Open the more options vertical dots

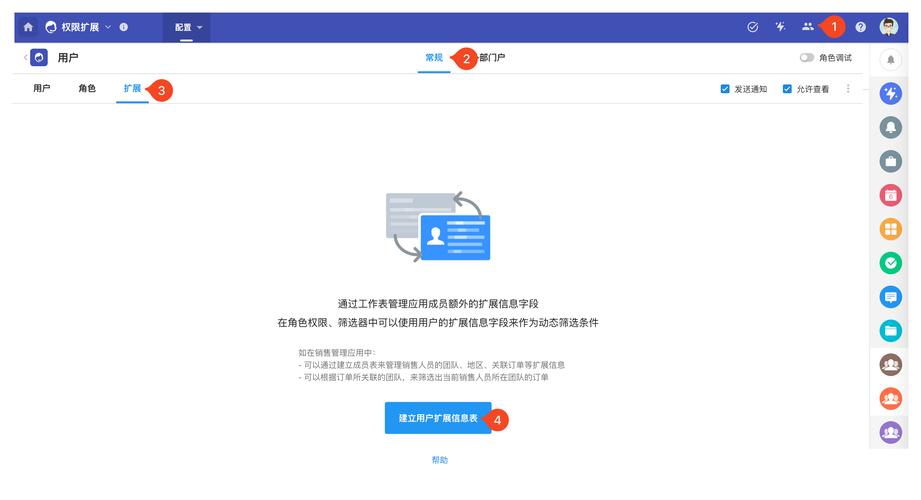point(848,89)
